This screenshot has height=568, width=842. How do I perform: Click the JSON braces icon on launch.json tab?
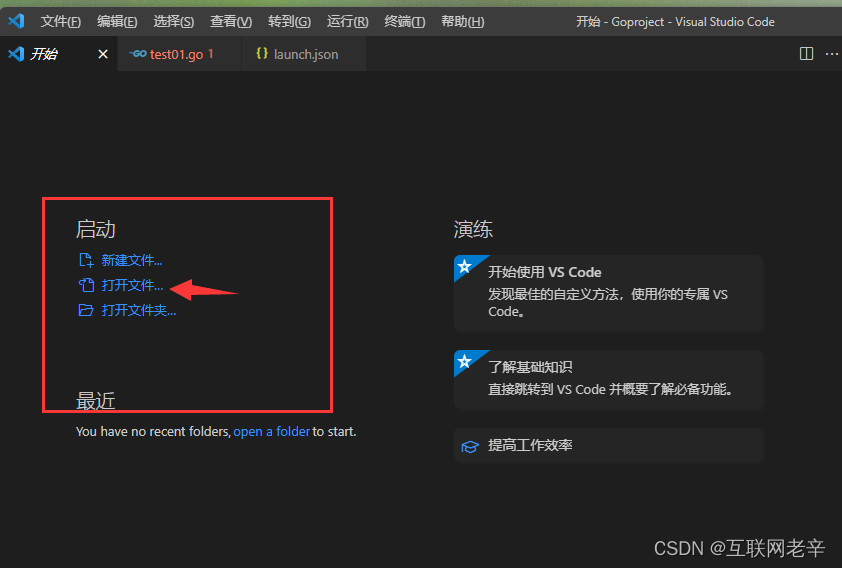click(262, 53)
